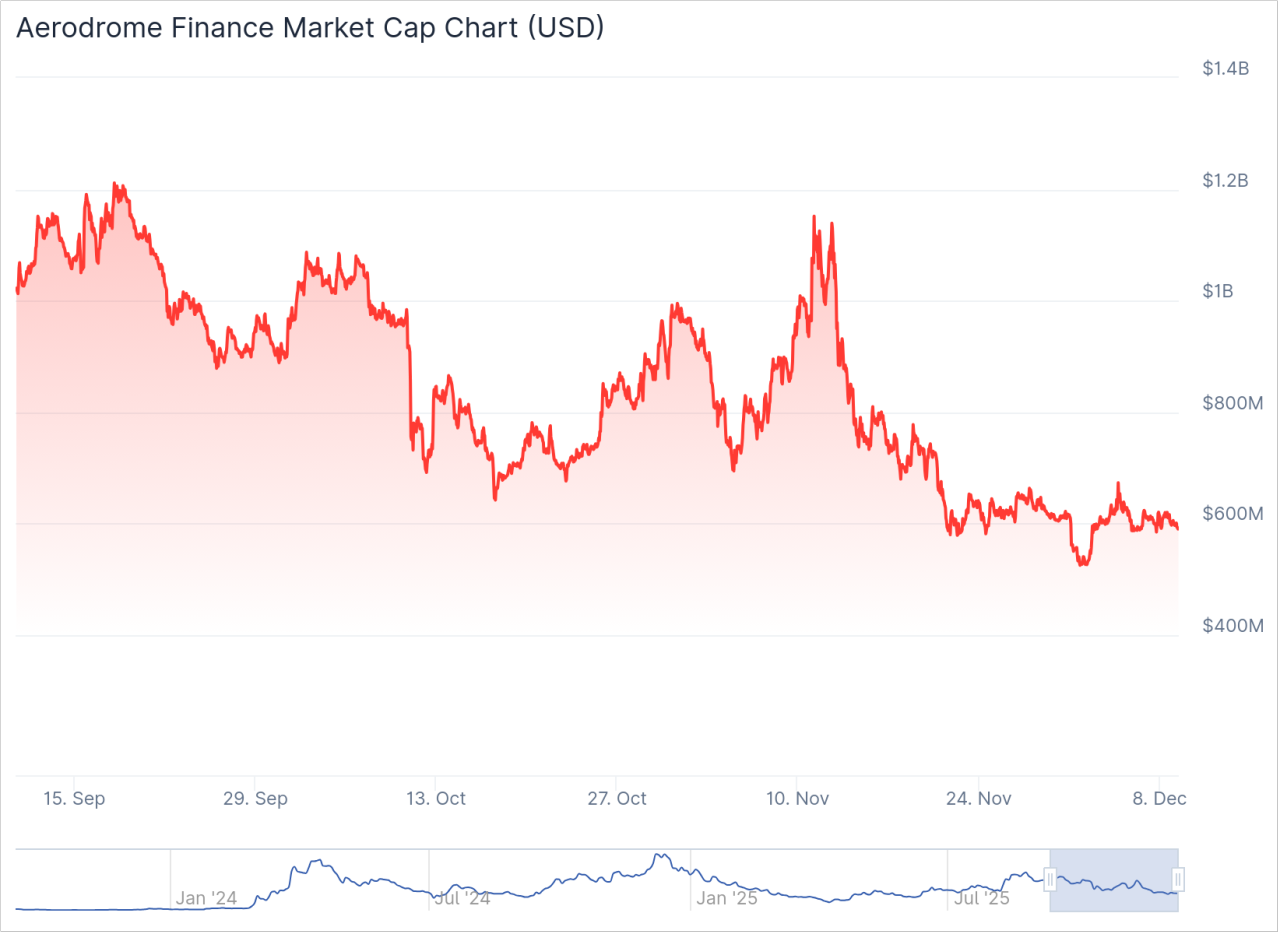Click the 10. Nov axis date

click(798, 798)
